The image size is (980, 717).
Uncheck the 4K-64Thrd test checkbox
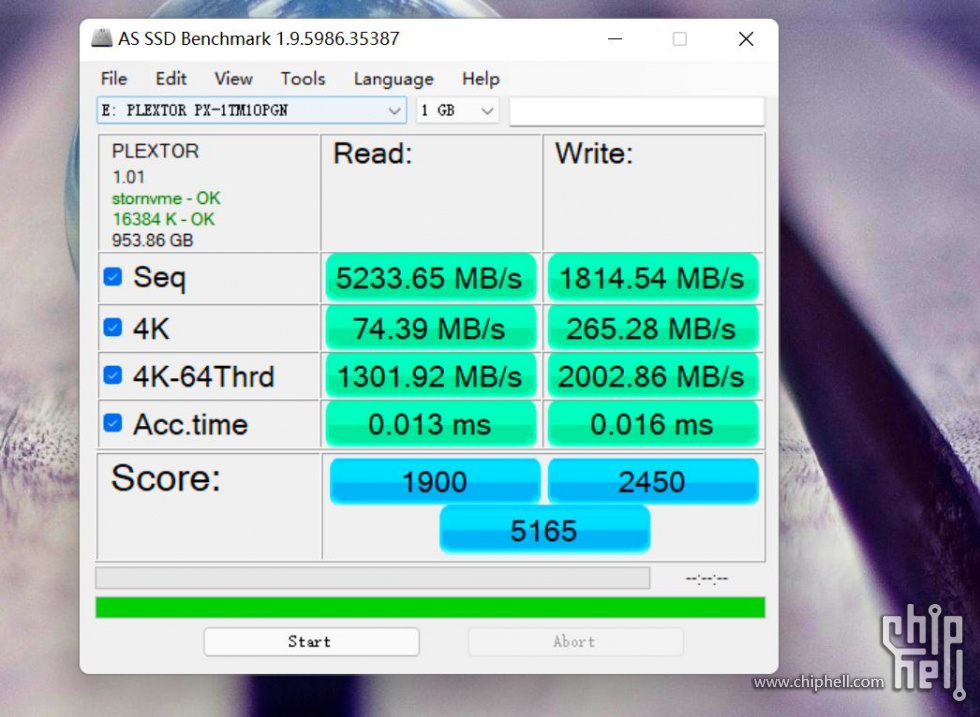pyautogui.click(x=112, y=376)
